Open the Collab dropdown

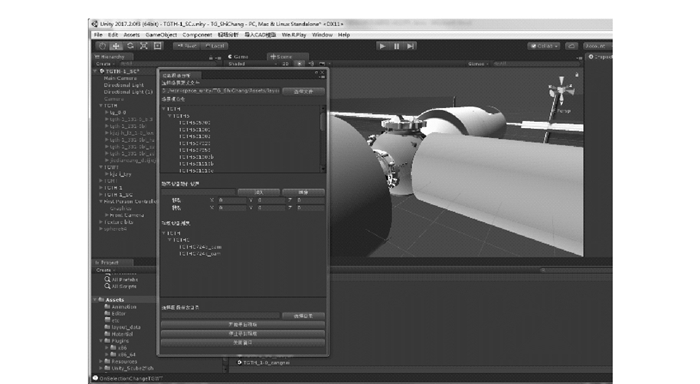(x=544, y=46)
